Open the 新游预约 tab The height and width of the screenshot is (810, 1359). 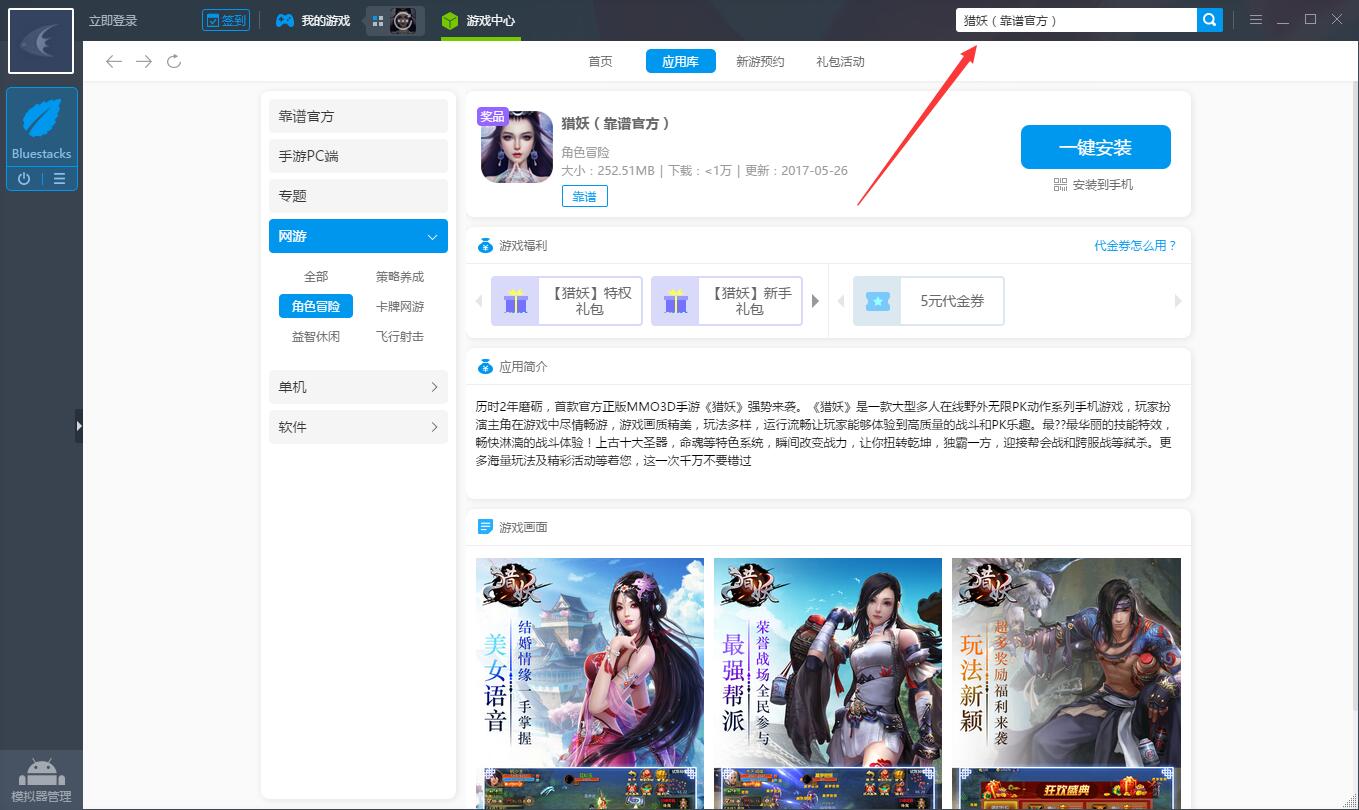[760, 62]
